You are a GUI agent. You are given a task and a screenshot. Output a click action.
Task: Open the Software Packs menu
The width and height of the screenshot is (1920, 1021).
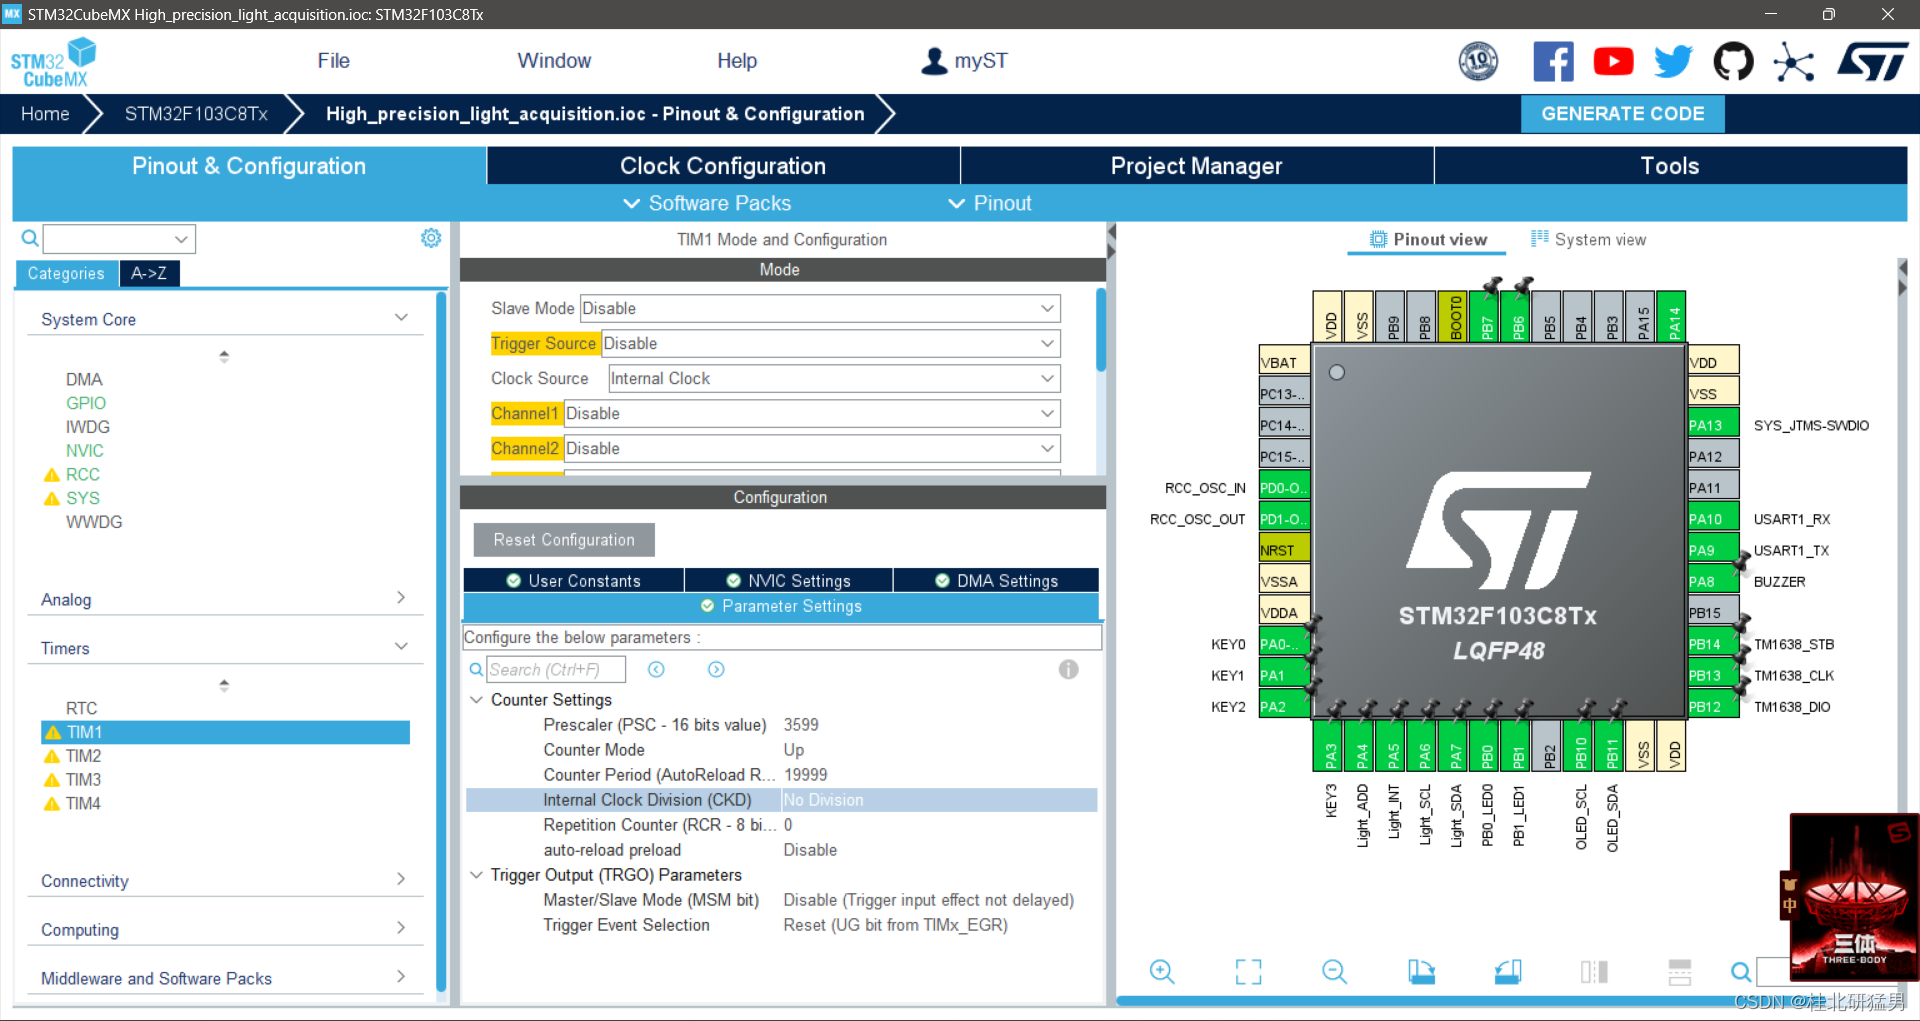click(x=706, y=203)
